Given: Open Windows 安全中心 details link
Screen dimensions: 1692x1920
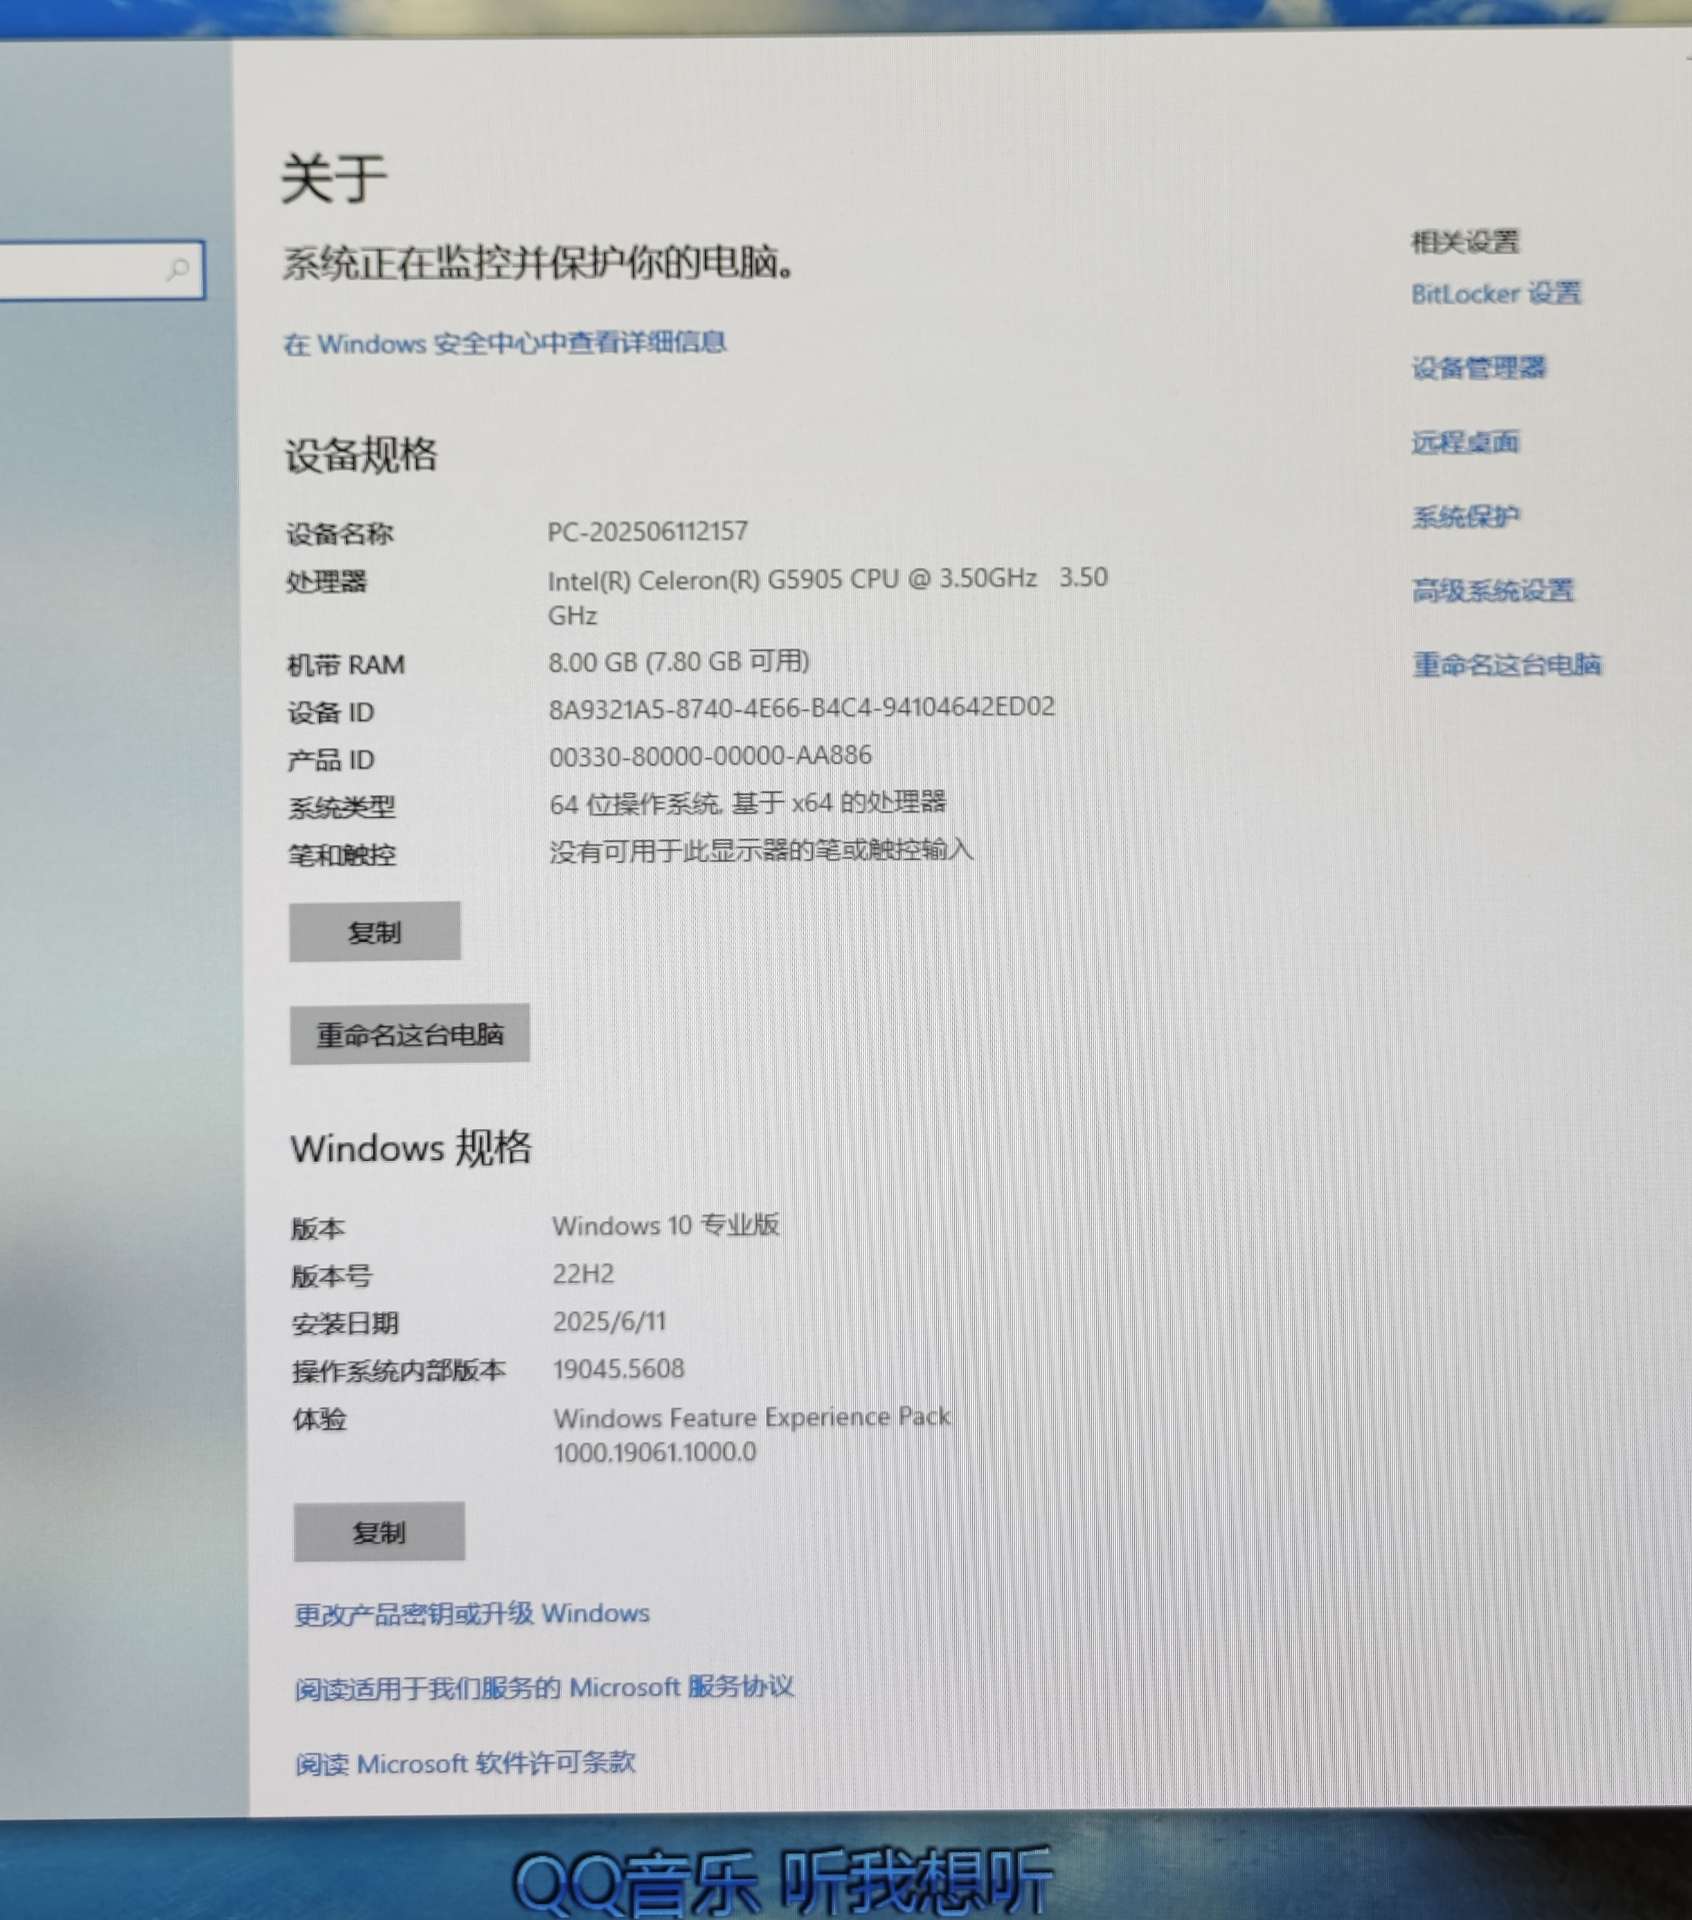Looking at the screenshot, I should (505, 343).
